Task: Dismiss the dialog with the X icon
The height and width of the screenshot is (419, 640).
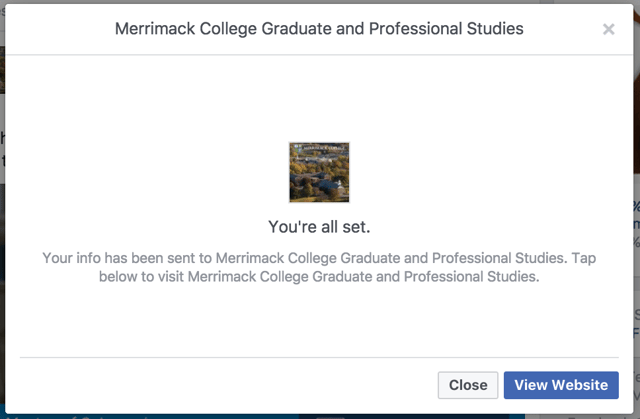Action: click(x=608, y=30)
